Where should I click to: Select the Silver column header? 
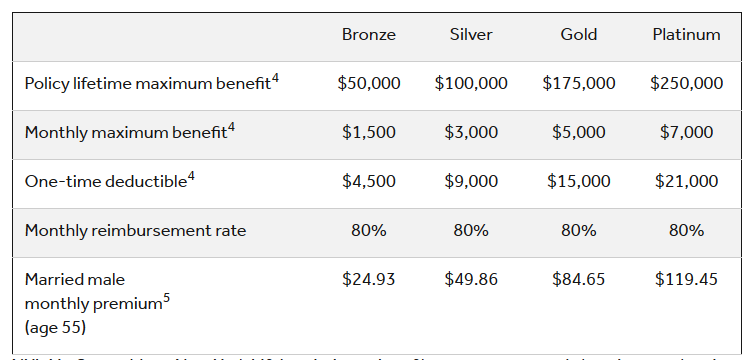471,35
